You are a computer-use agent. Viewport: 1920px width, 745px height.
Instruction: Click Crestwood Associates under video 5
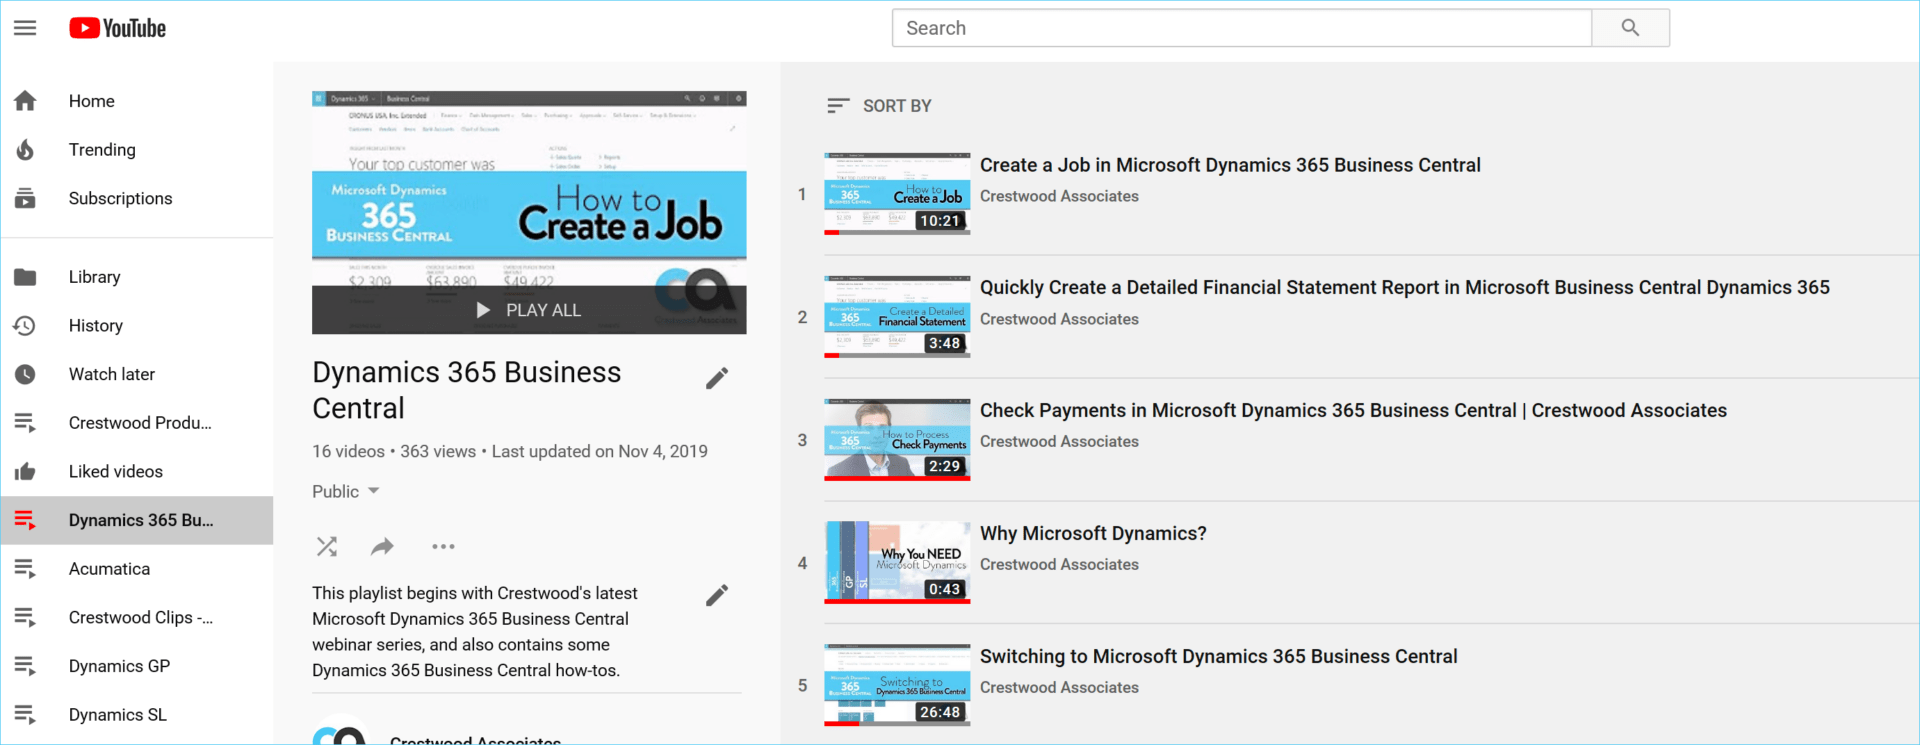click(1059, 688)
